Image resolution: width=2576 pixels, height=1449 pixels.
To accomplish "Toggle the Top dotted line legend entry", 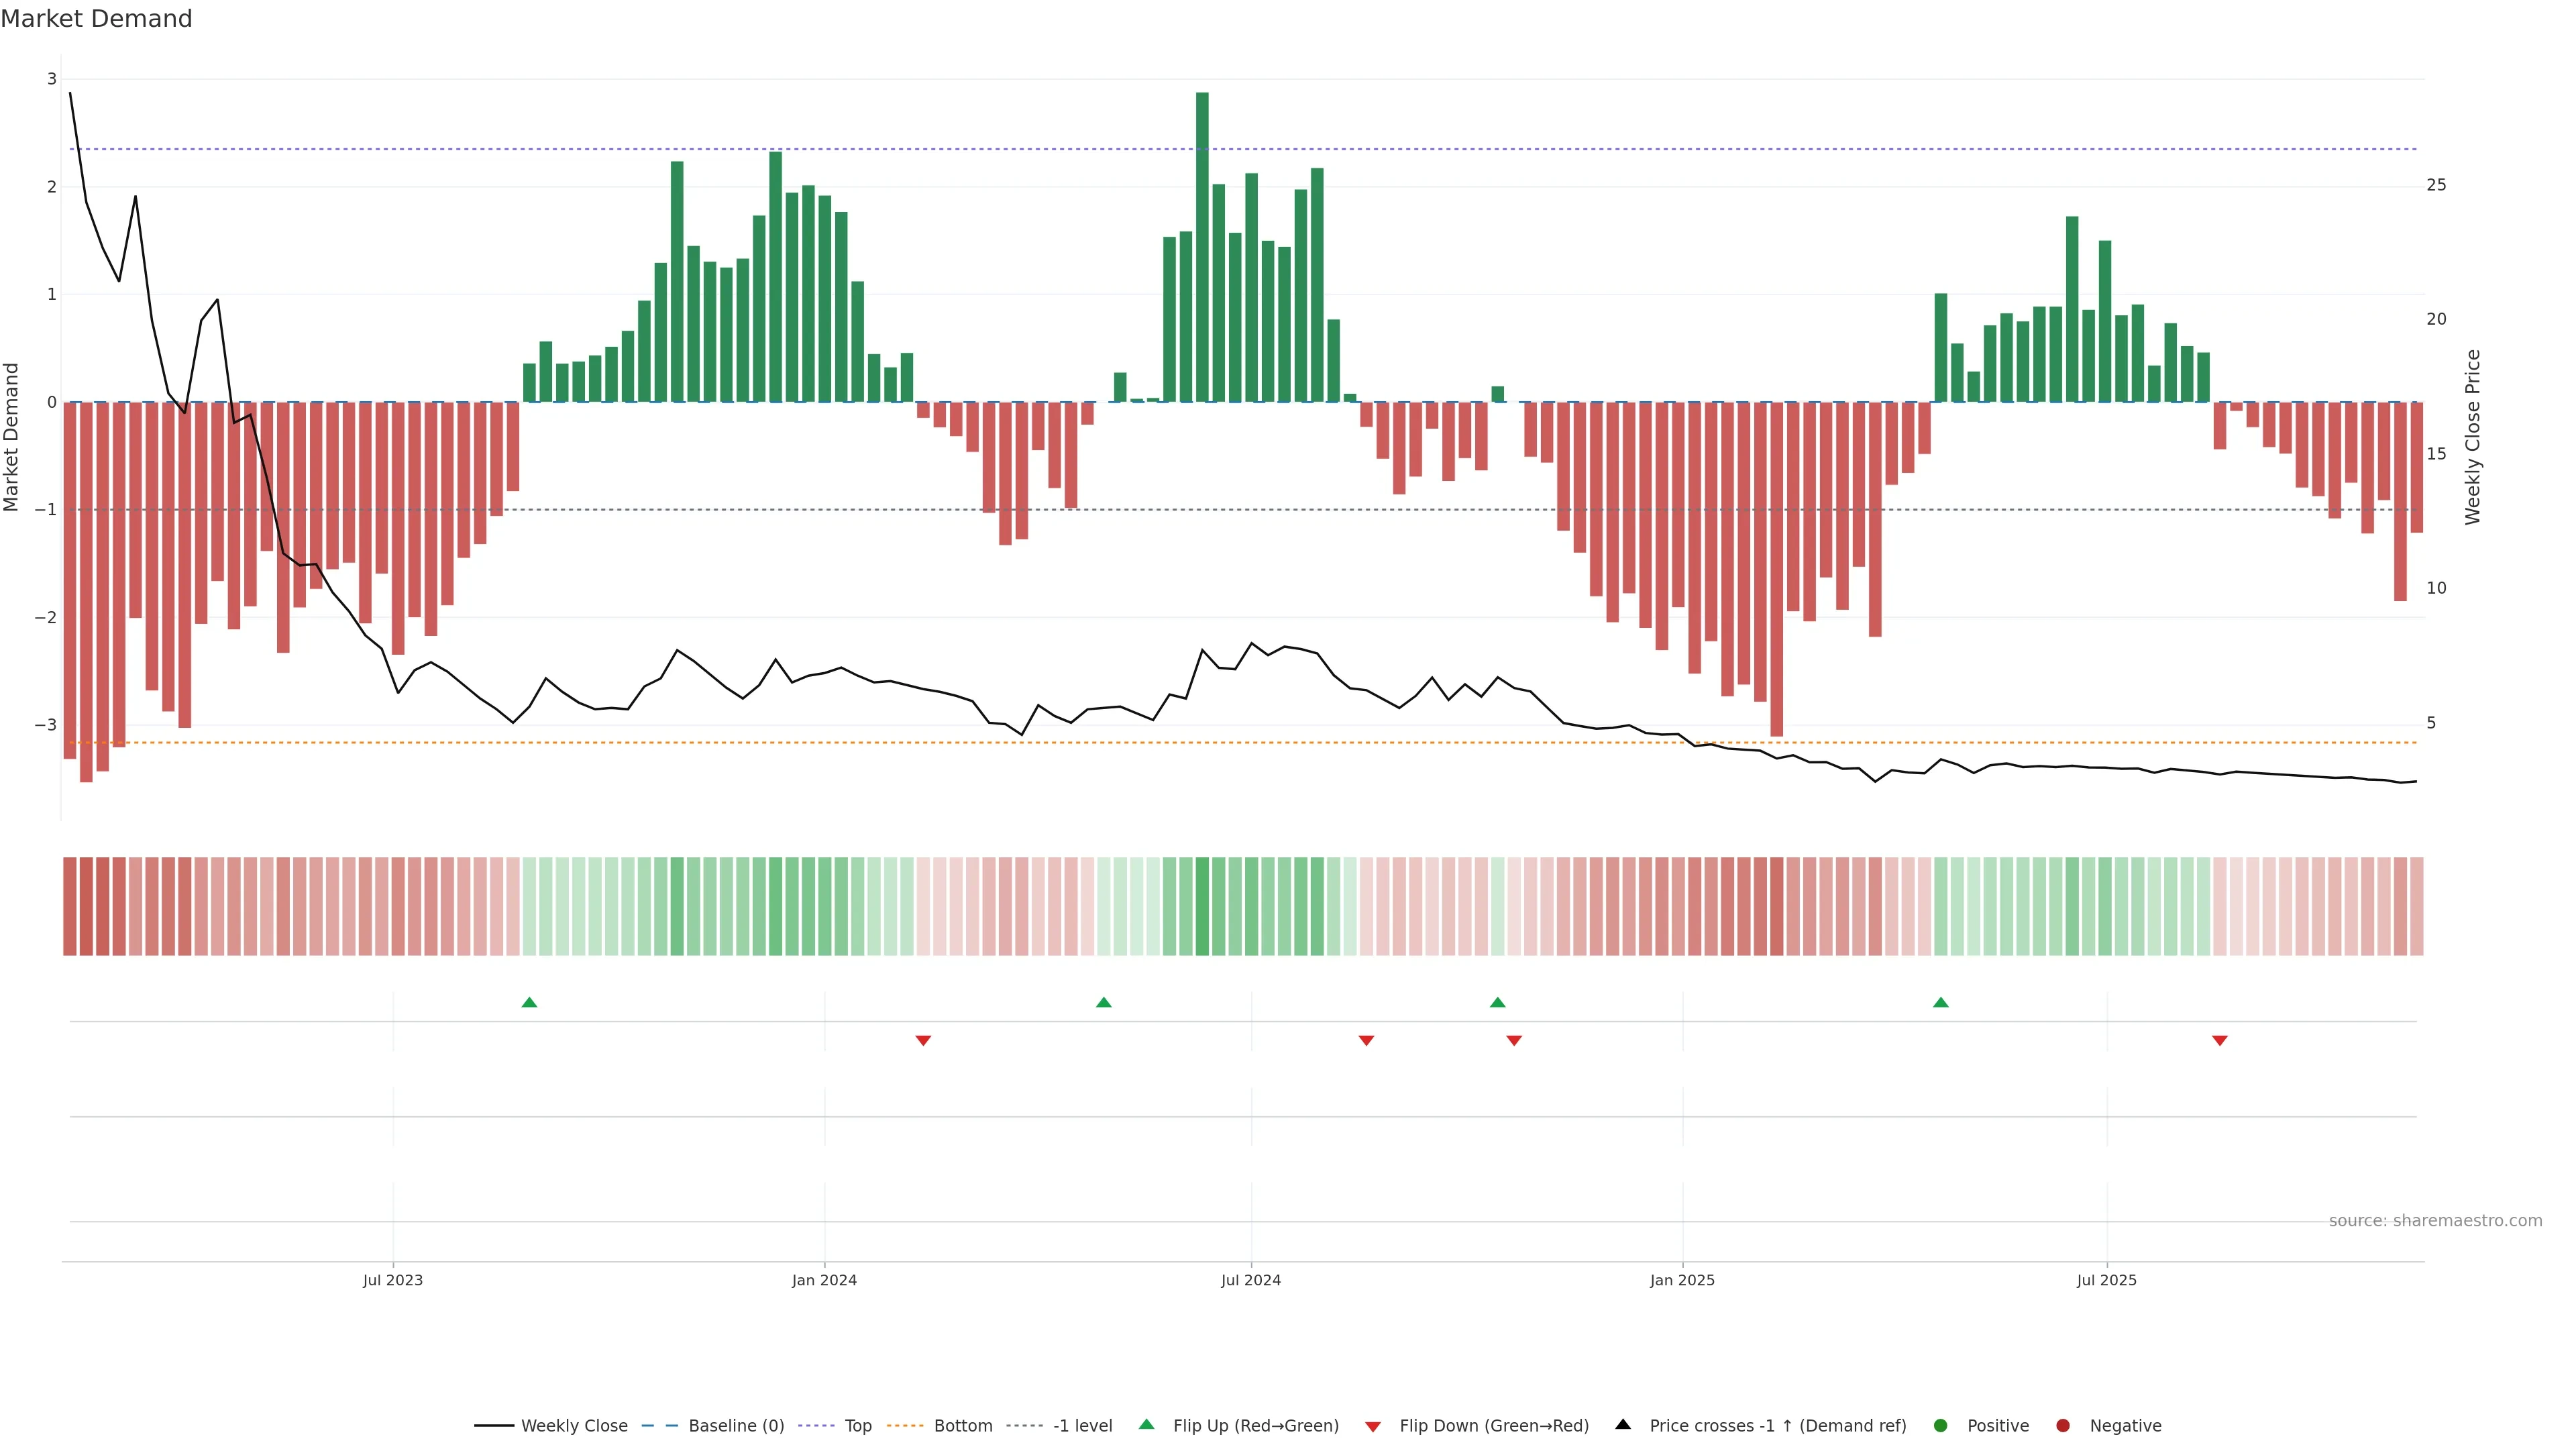I will click(857, 1425).
